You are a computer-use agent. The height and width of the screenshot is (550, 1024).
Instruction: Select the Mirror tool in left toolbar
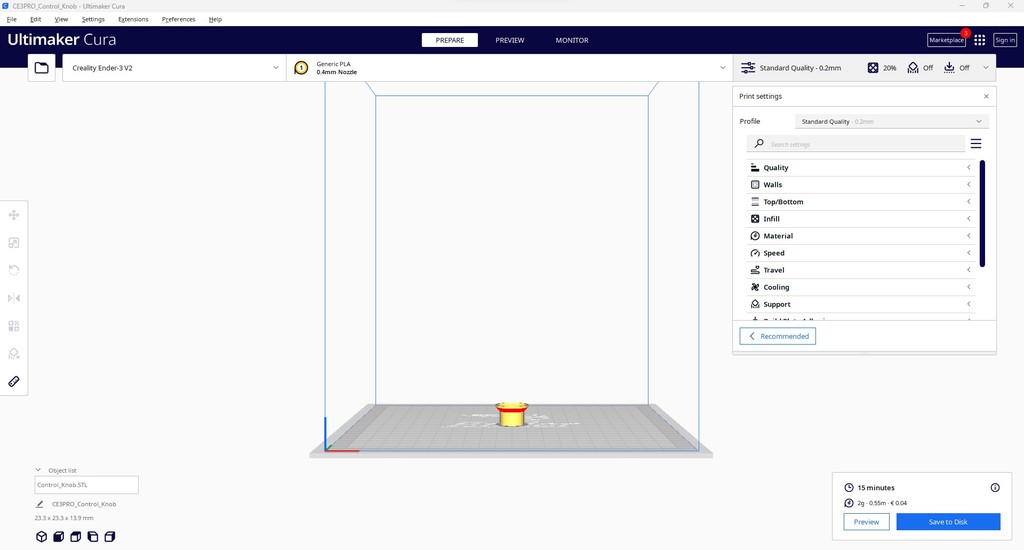[14, 299]
